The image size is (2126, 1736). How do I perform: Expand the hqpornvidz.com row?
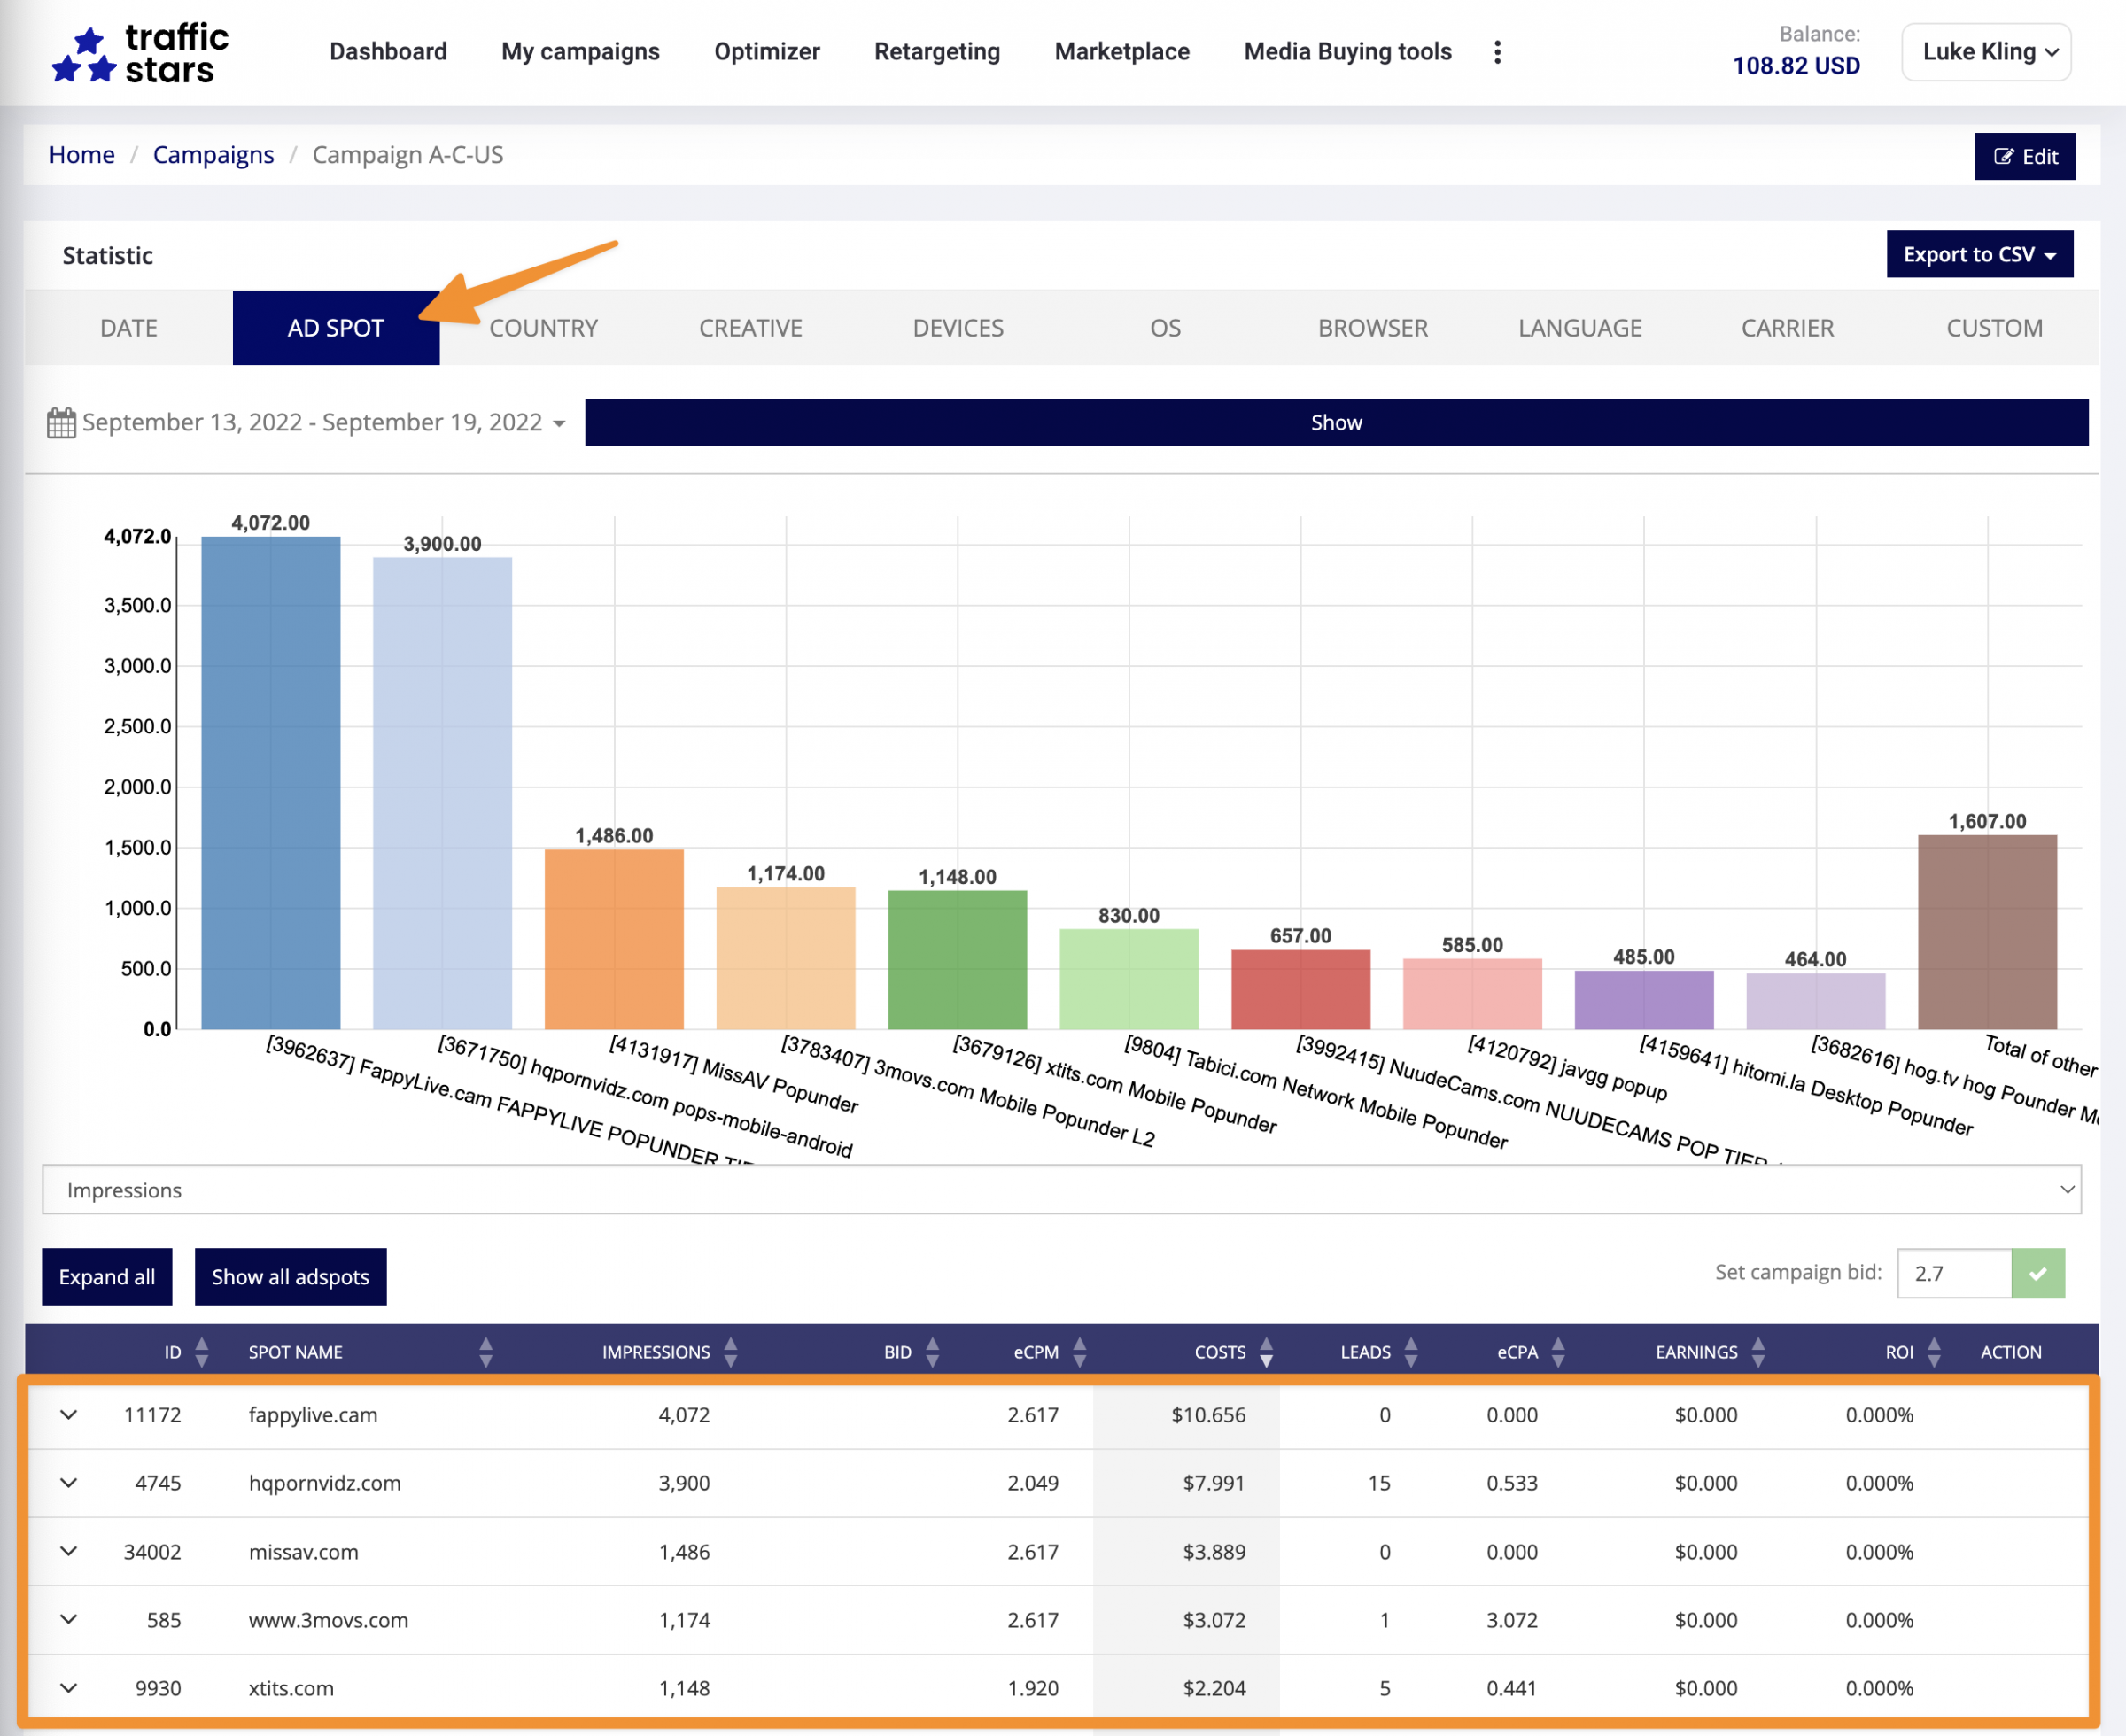pos(68,1483)
